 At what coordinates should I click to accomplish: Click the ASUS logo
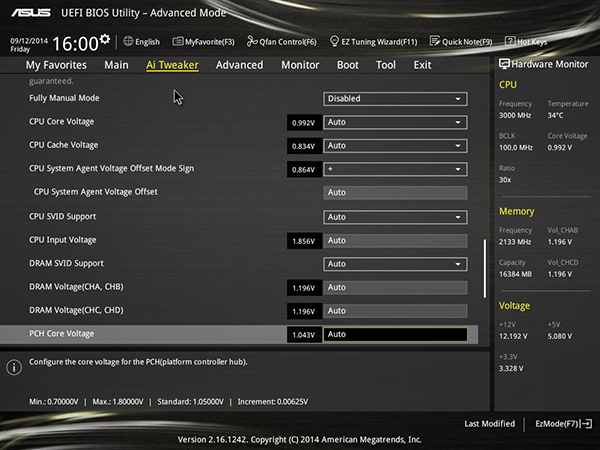[31, 13]
